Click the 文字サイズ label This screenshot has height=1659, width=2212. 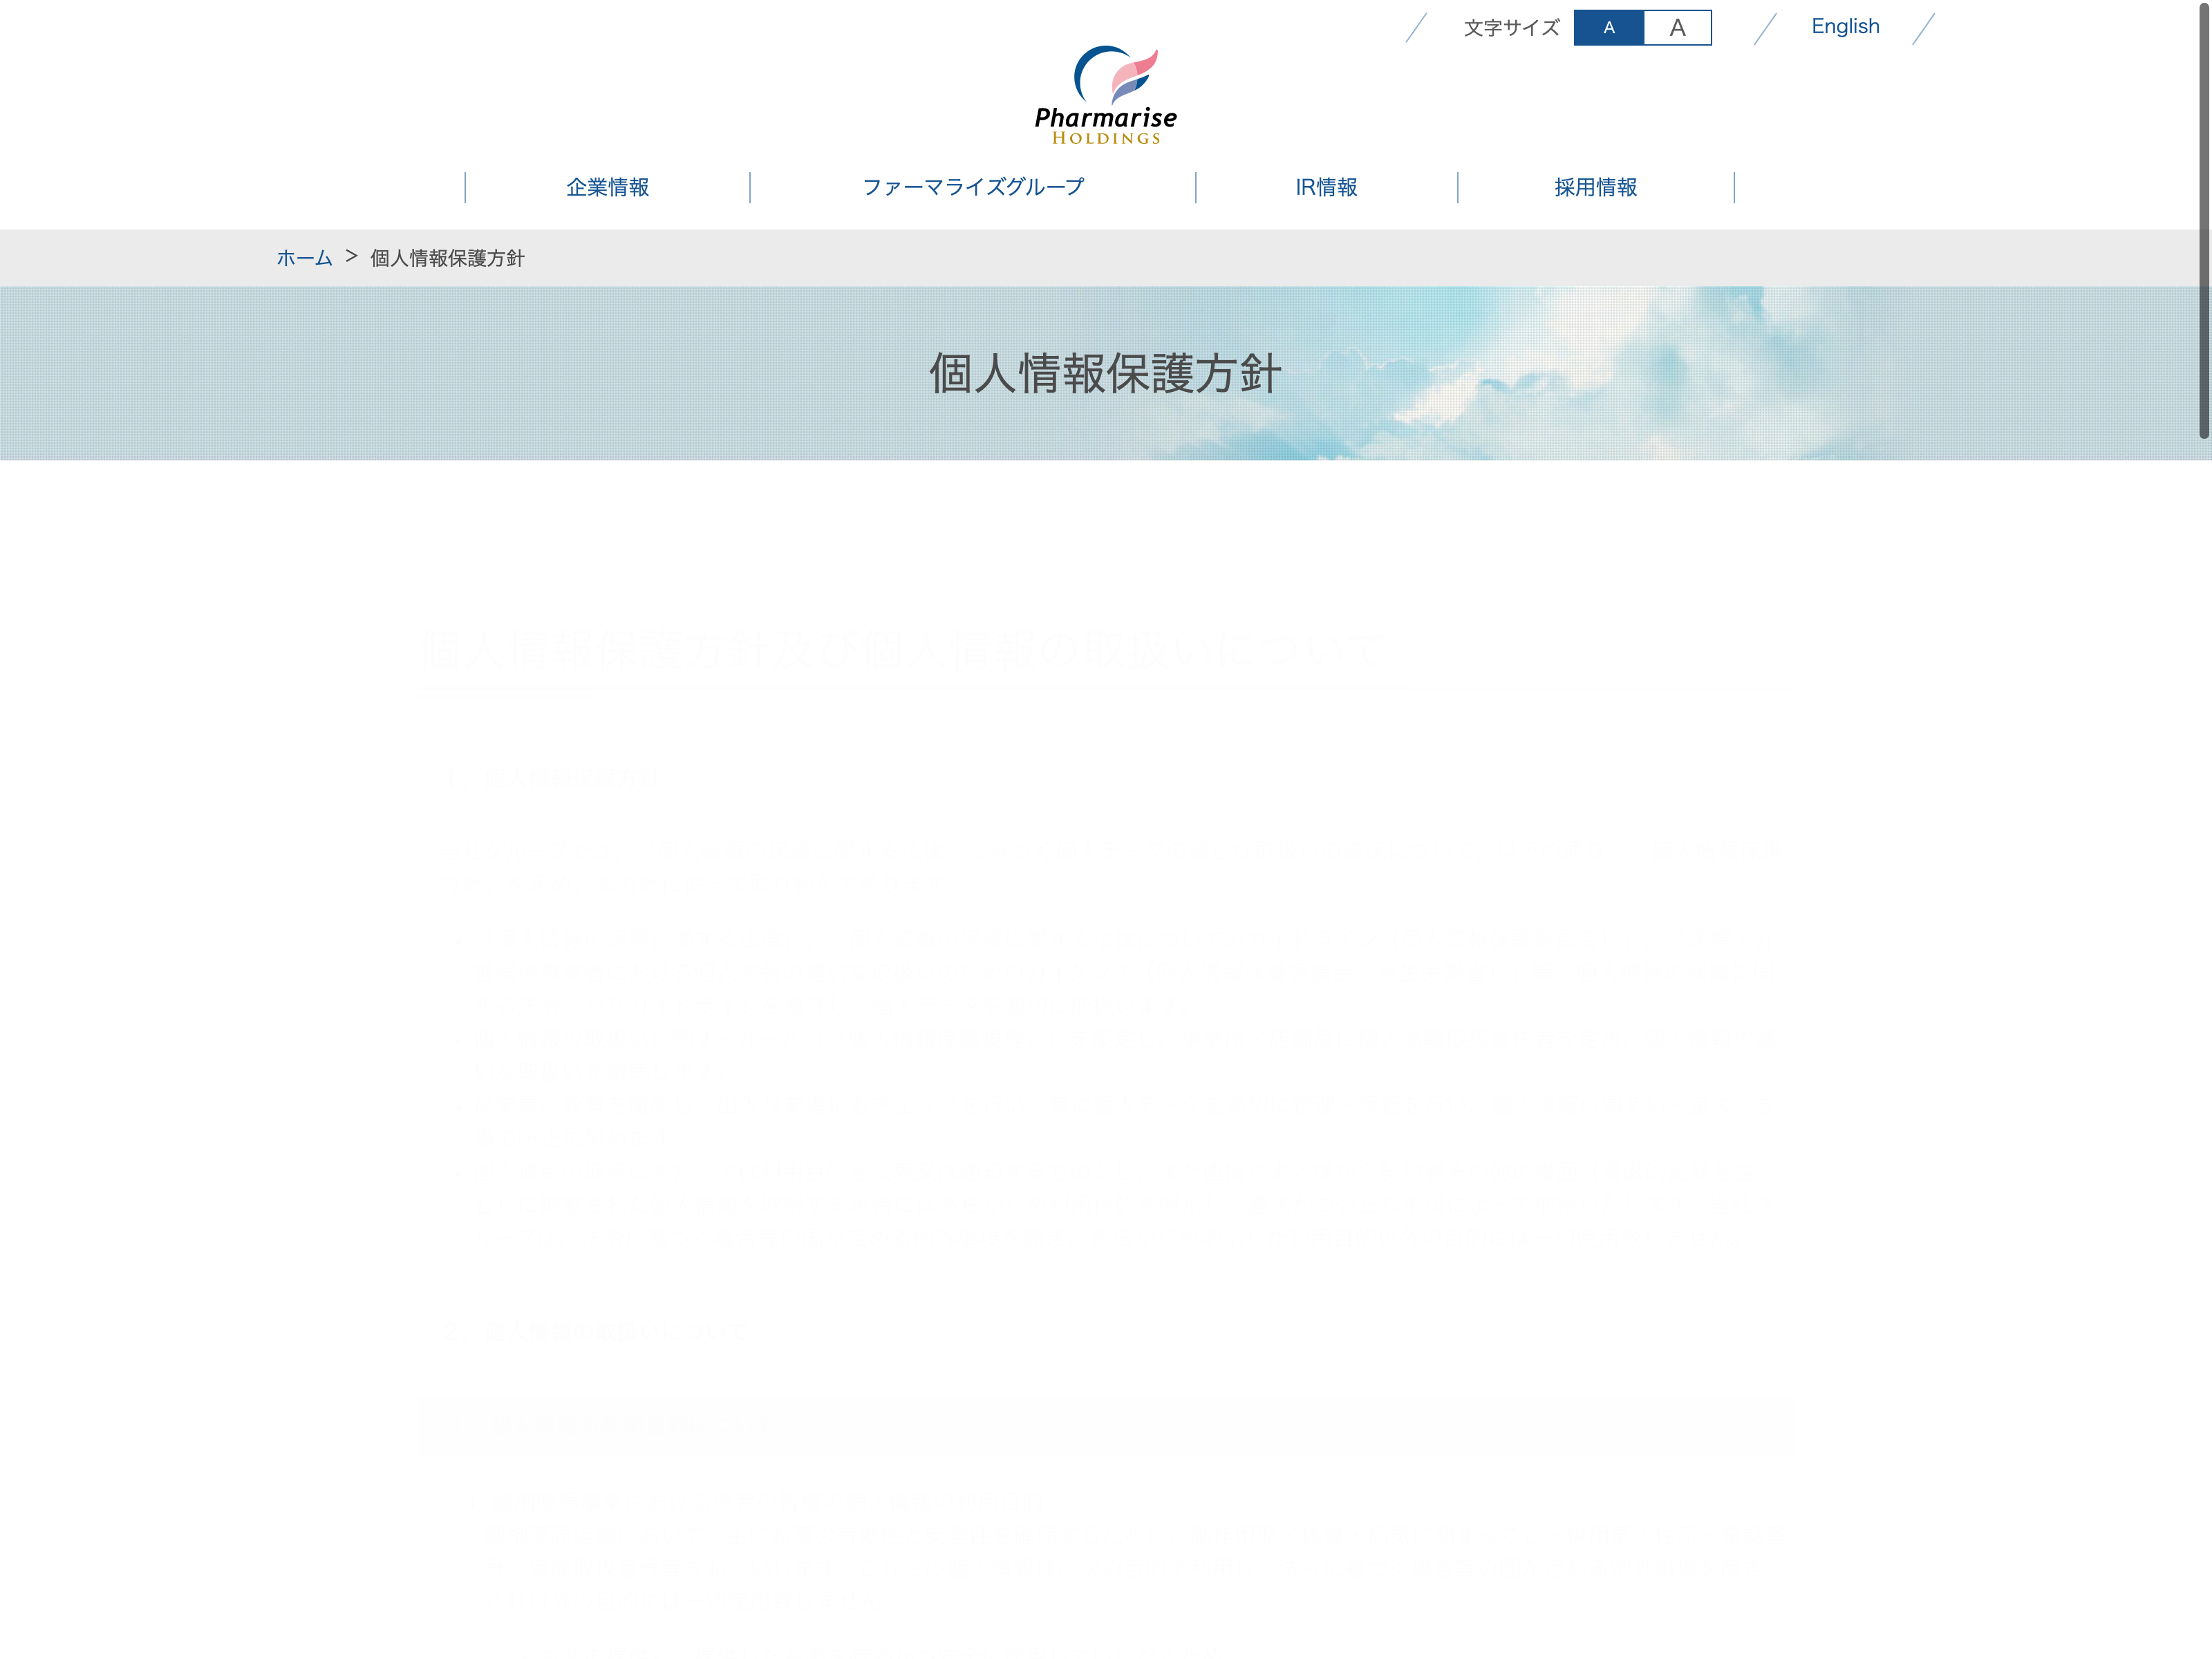(x=1511, y=28)
